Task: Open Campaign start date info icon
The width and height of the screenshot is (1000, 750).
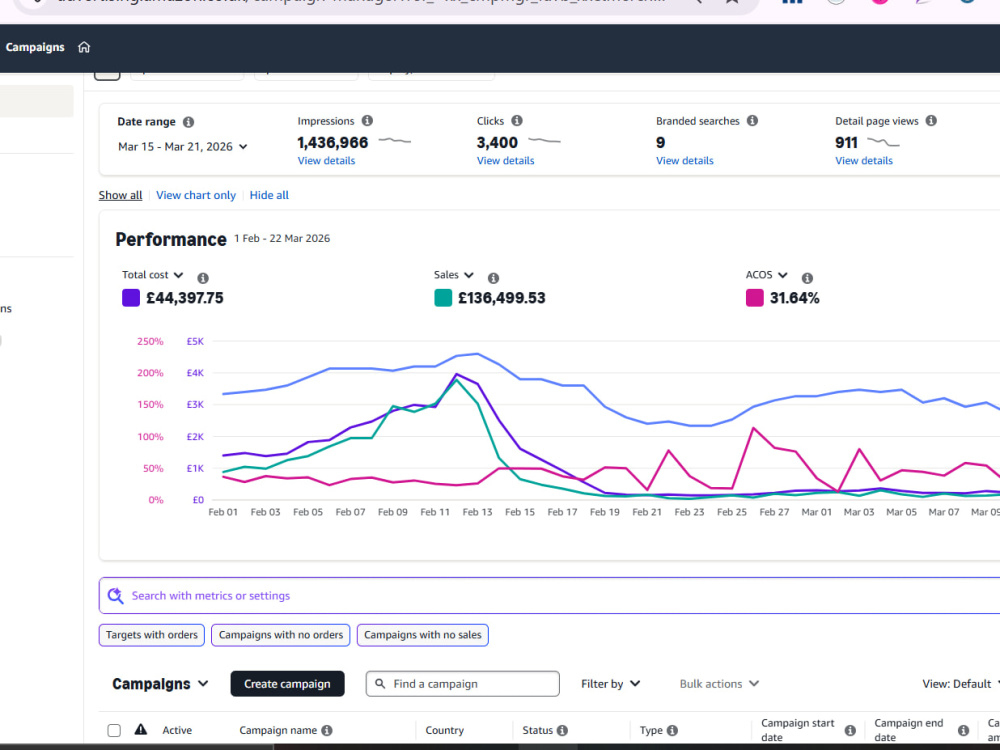Action: [x=850, y=730]
